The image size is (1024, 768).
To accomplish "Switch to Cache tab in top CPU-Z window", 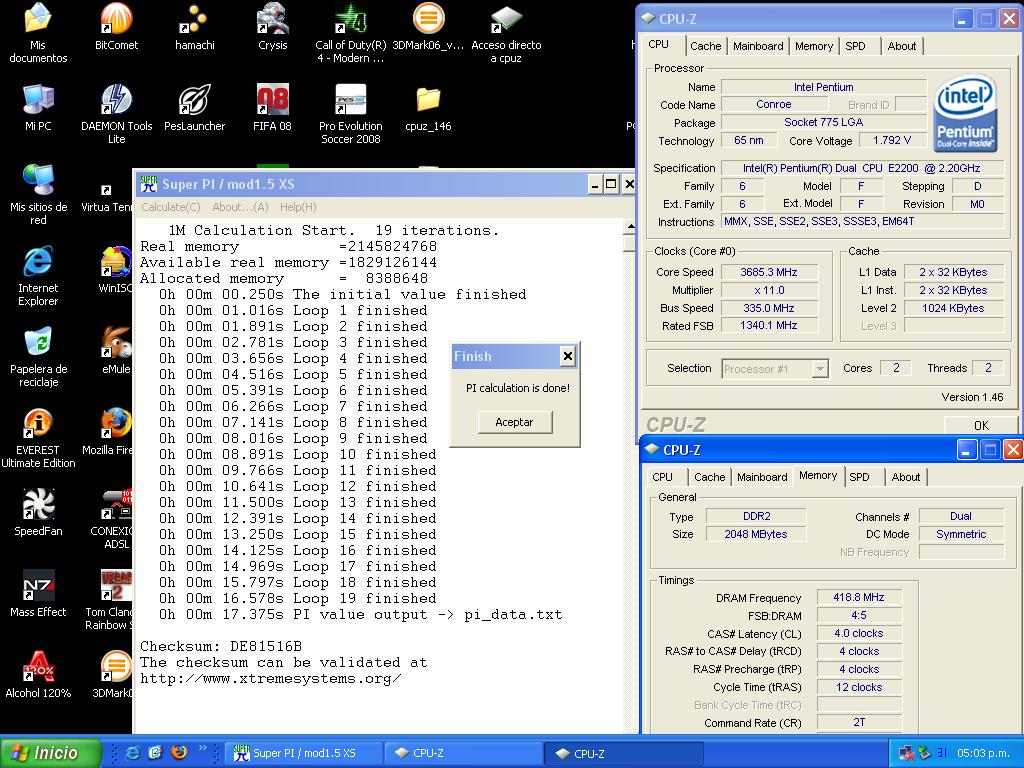I will pyautogui.click(x=705, y=46).
